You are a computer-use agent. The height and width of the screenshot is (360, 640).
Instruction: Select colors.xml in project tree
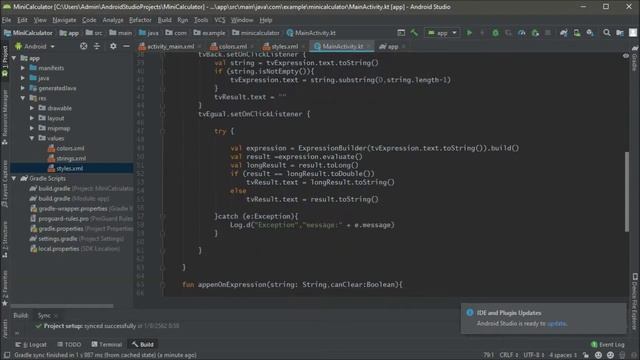(70, 148)
